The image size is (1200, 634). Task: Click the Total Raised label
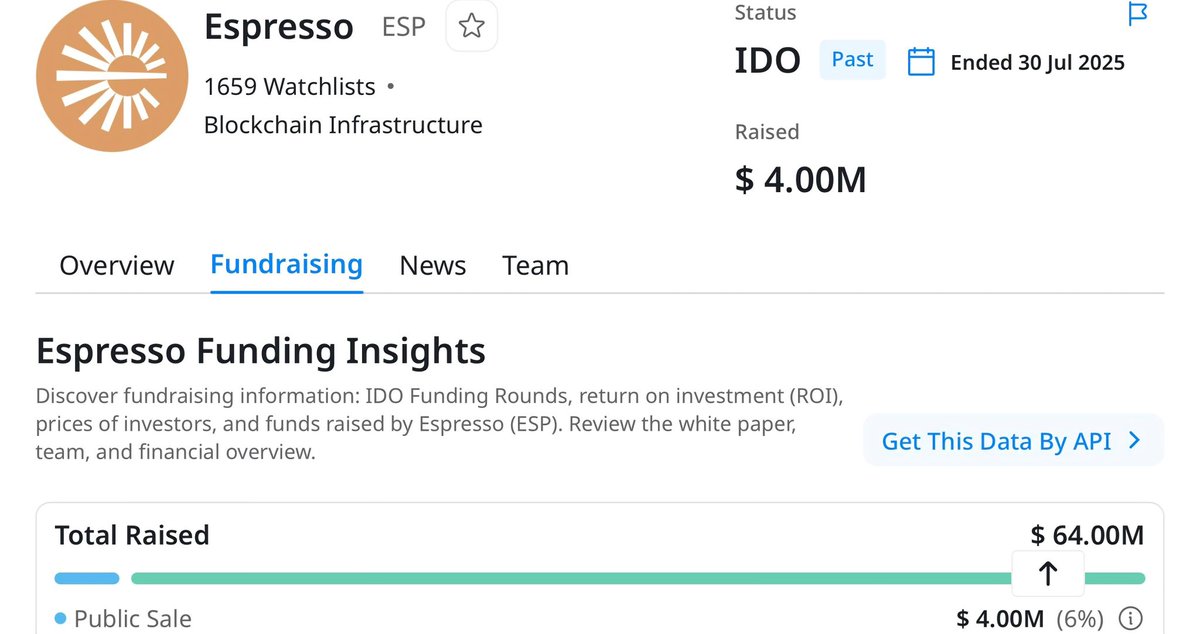click(132, 535)
